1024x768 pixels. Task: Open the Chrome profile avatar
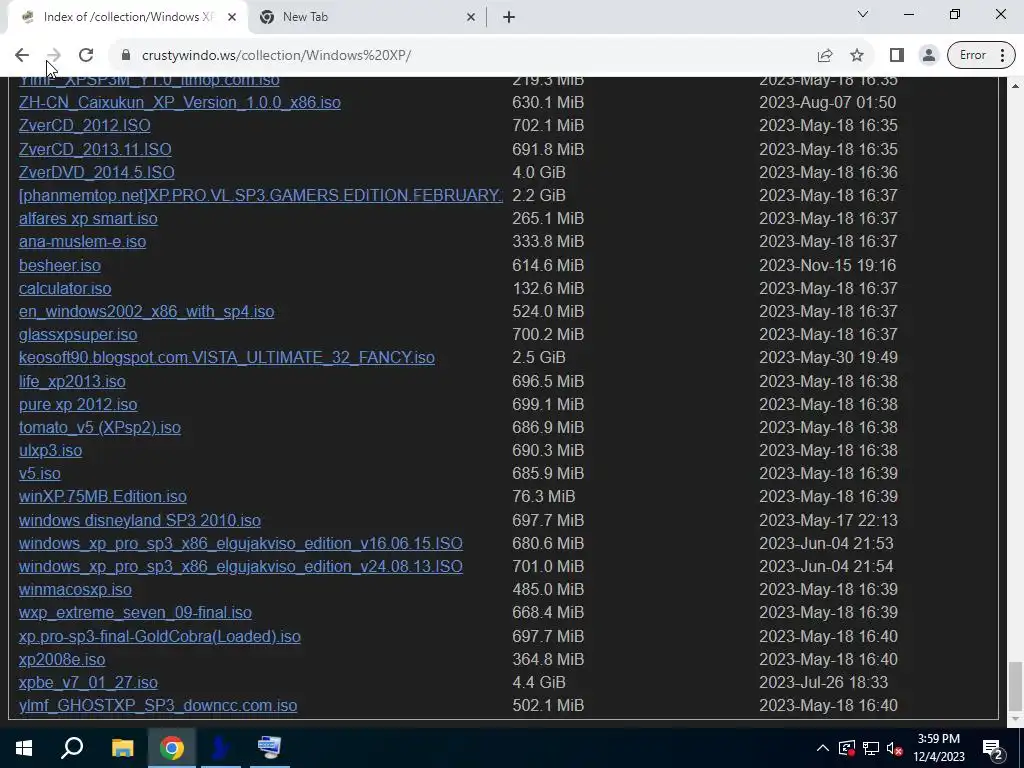pyautogui.click(x=928, y=56)
